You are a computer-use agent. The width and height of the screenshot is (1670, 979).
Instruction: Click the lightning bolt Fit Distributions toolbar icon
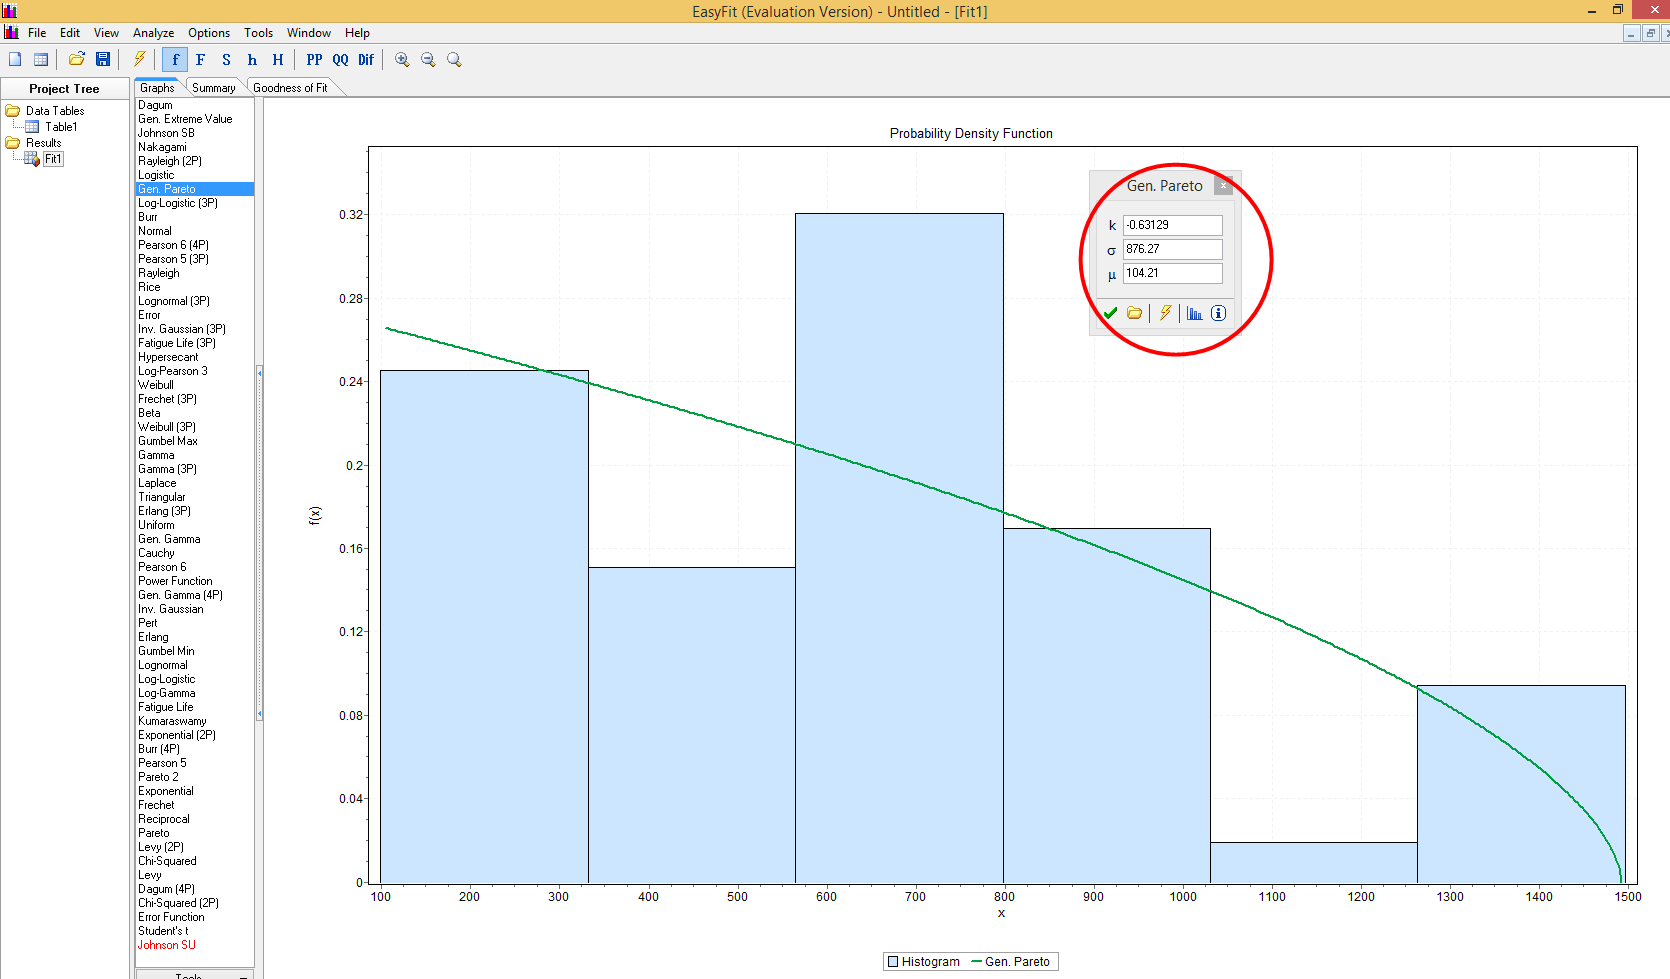pyautogui.click(x=140, y=60)
